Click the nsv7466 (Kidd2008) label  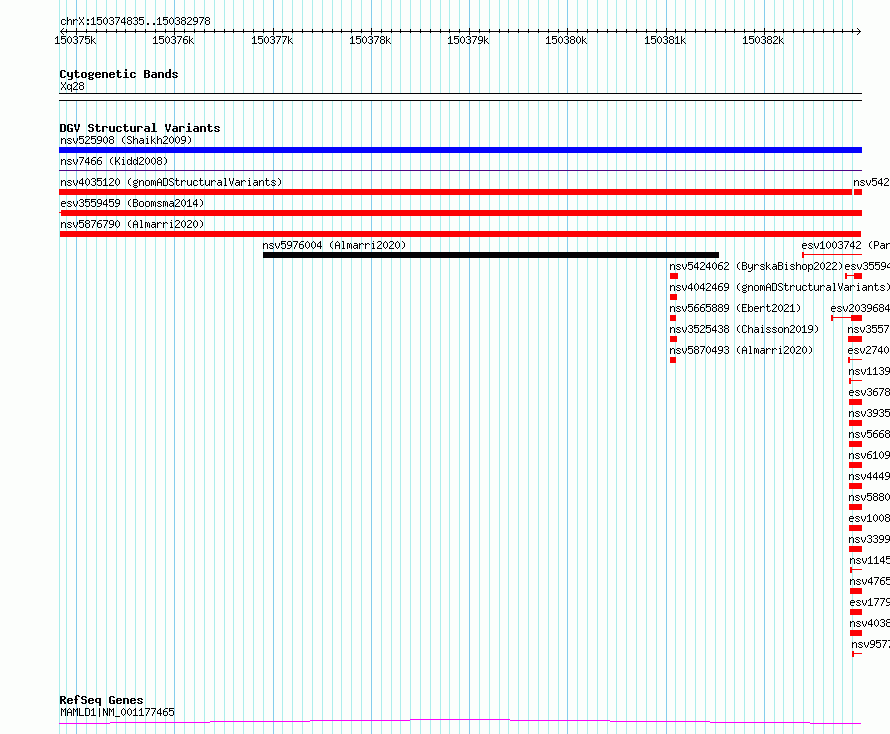point(114,161)
